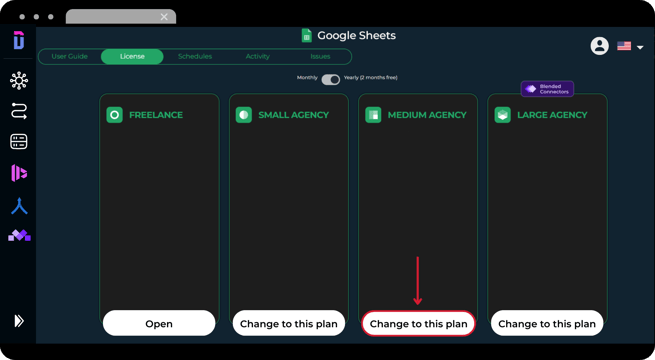Click Open button on Freelance plan
Viewport: 655px width, 360px height.
pyautogui.click(x=159, y=323)
